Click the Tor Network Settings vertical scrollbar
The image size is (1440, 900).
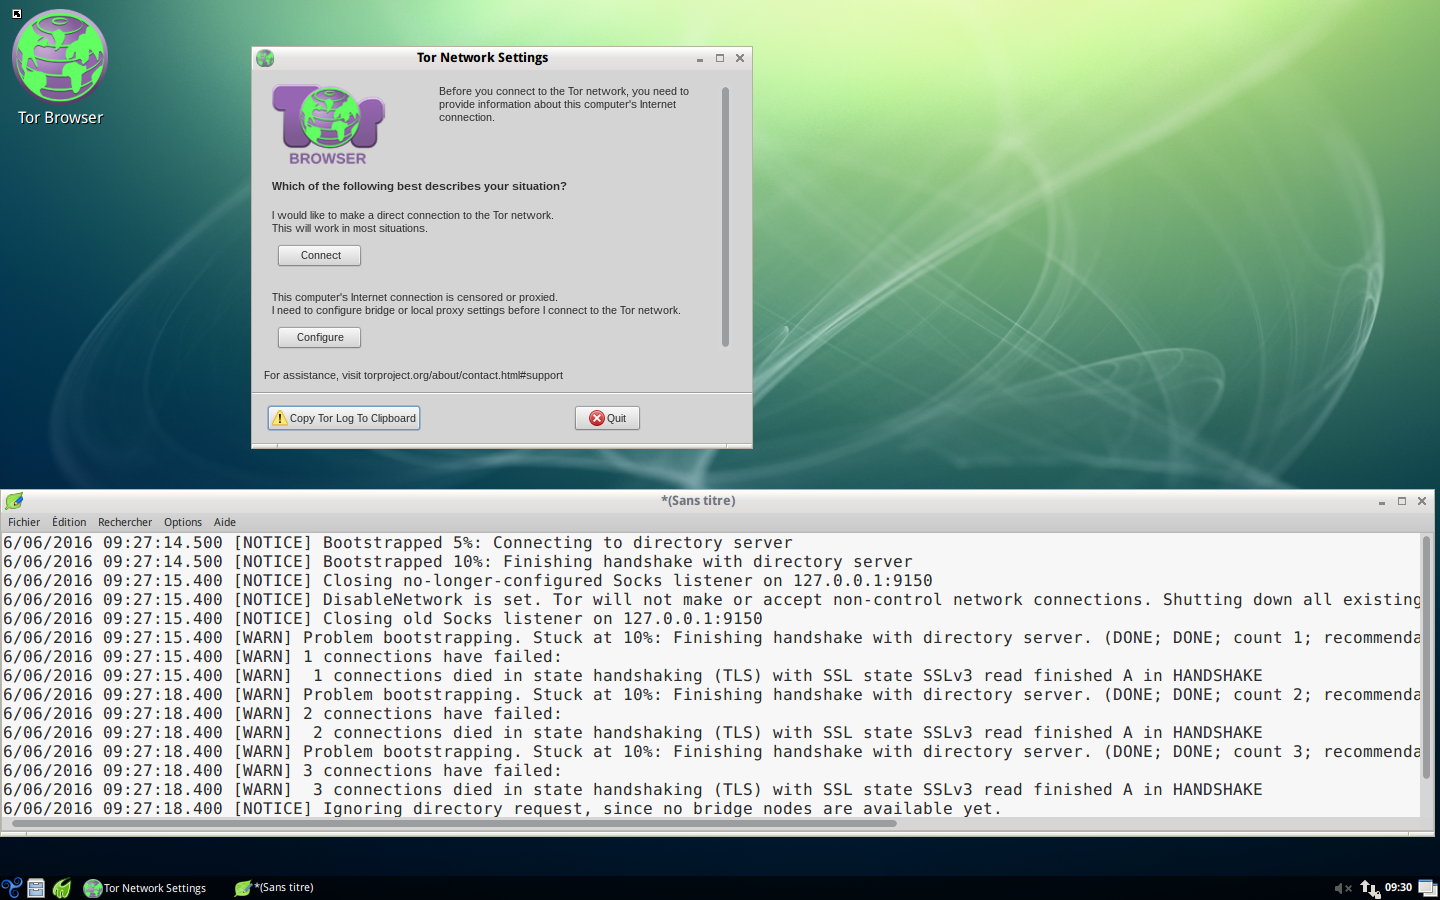point(725,217)
